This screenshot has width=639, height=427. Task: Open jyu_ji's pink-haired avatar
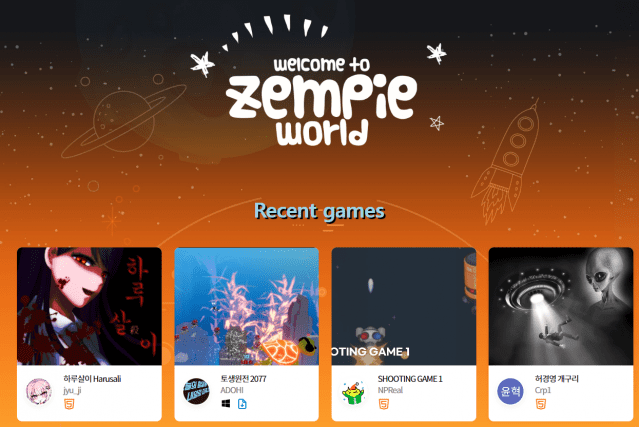pos(39,391)
